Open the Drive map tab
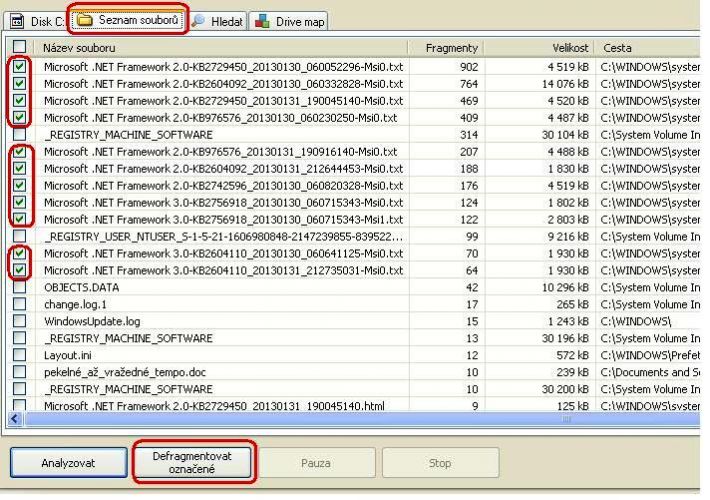The image size is (710, 500). coord(288,21)
